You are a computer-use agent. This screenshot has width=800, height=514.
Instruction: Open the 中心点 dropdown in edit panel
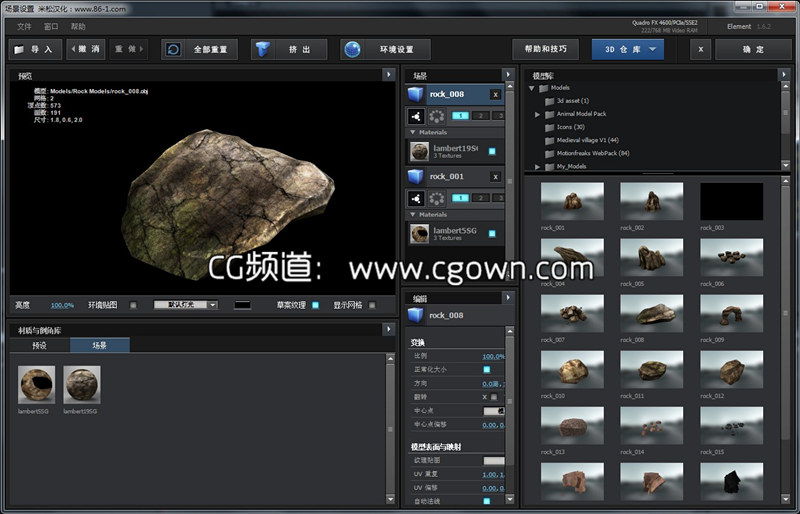(494, 411)
